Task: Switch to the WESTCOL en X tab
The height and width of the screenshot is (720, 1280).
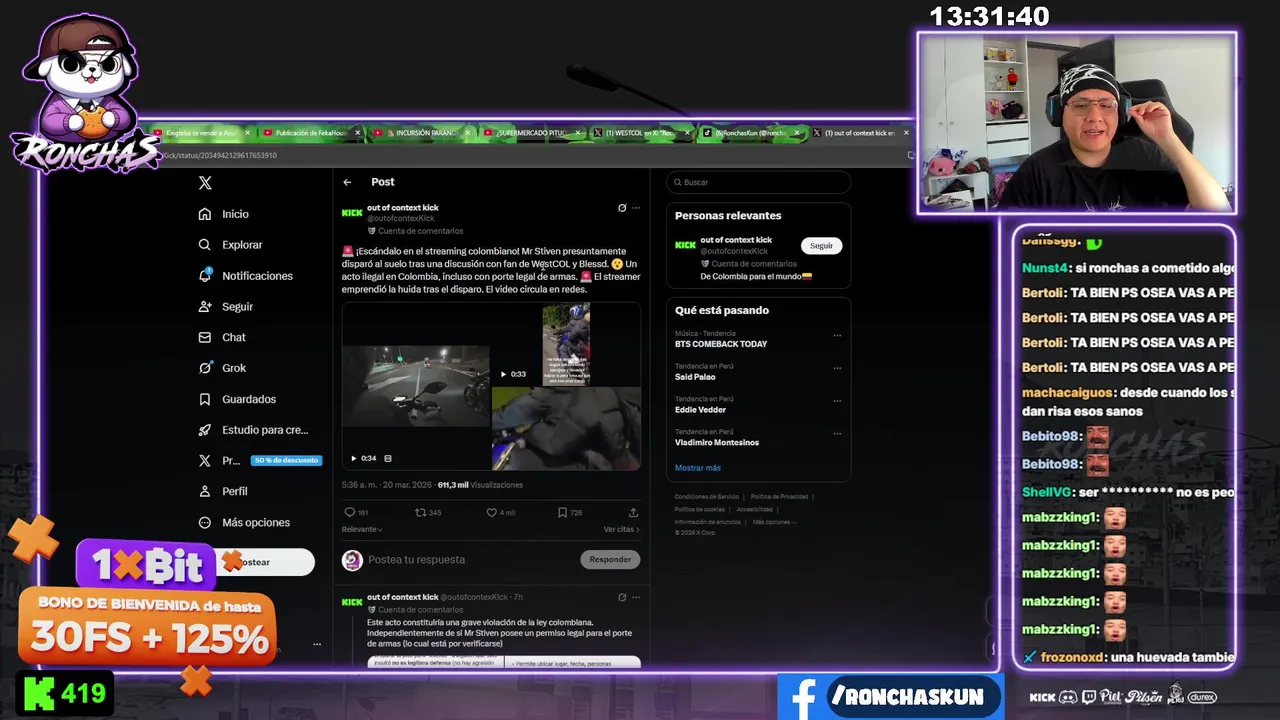Action: 639,132
